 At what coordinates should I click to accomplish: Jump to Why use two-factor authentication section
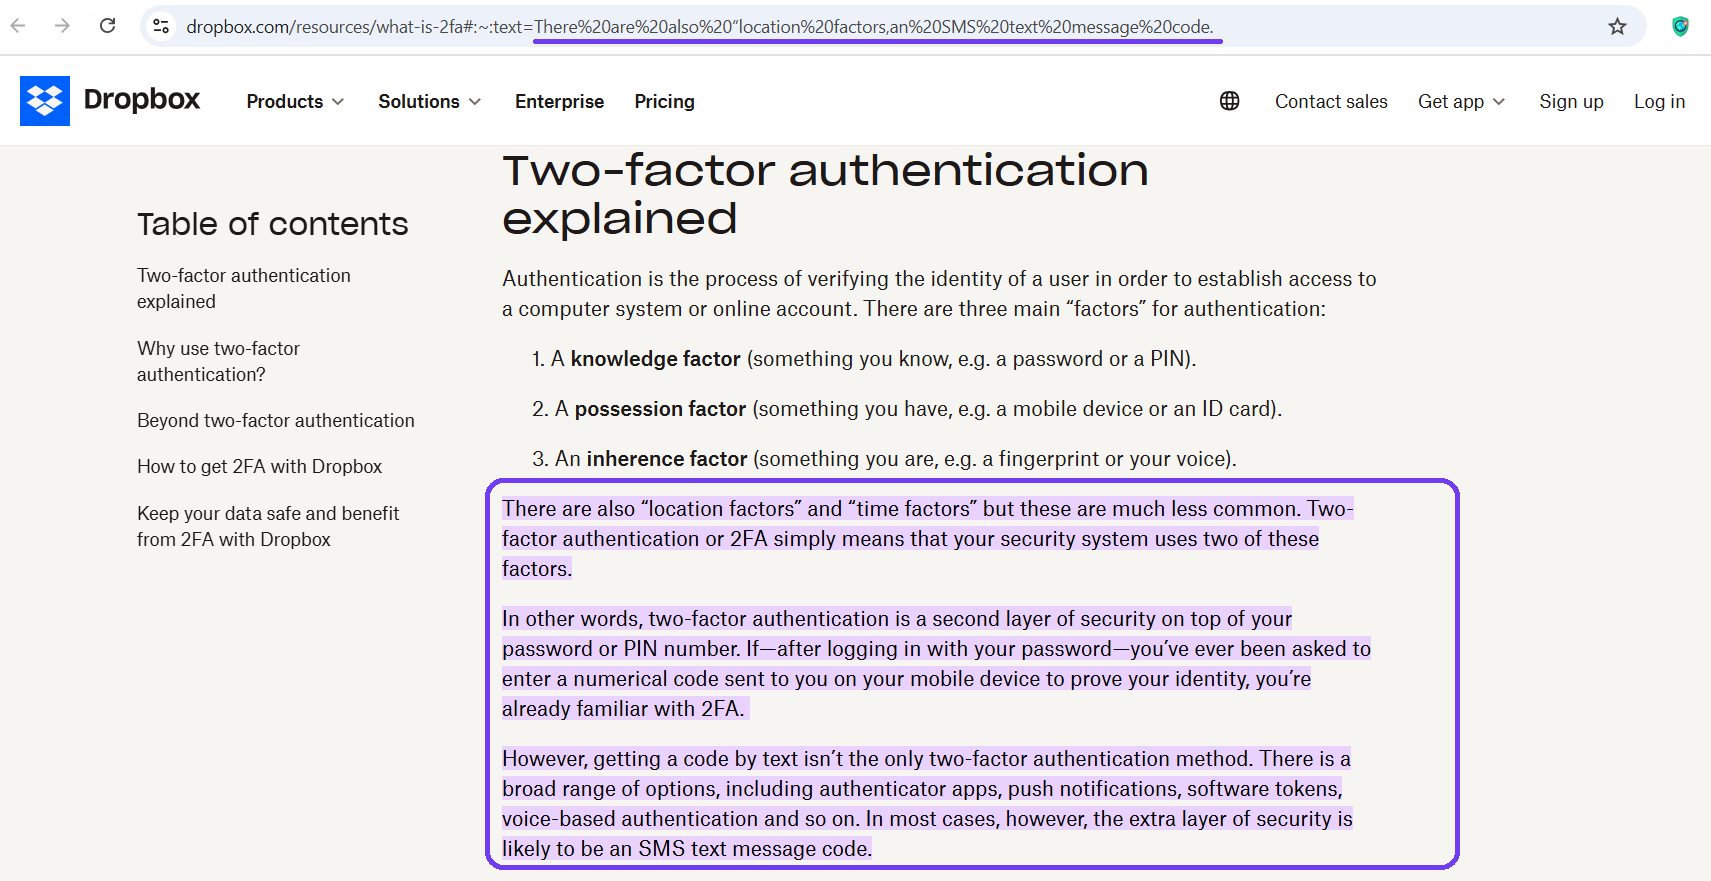218,361
